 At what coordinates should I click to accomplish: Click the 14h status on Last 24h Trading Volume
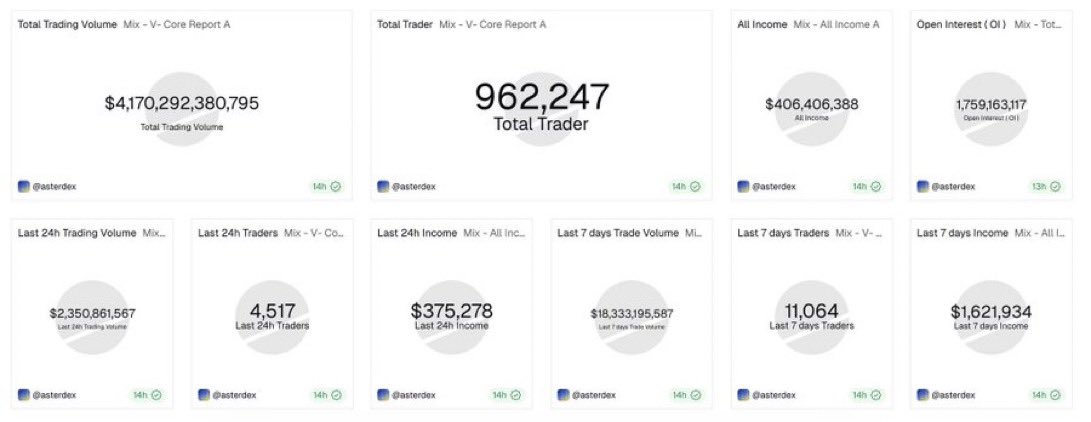pos(147,395)
